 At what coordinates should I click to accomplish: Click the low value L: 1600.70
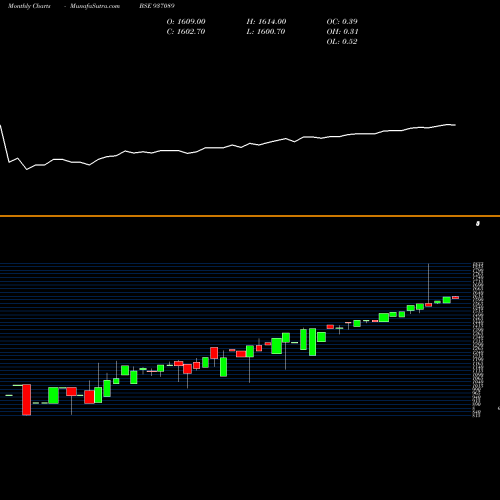(266, 32)
